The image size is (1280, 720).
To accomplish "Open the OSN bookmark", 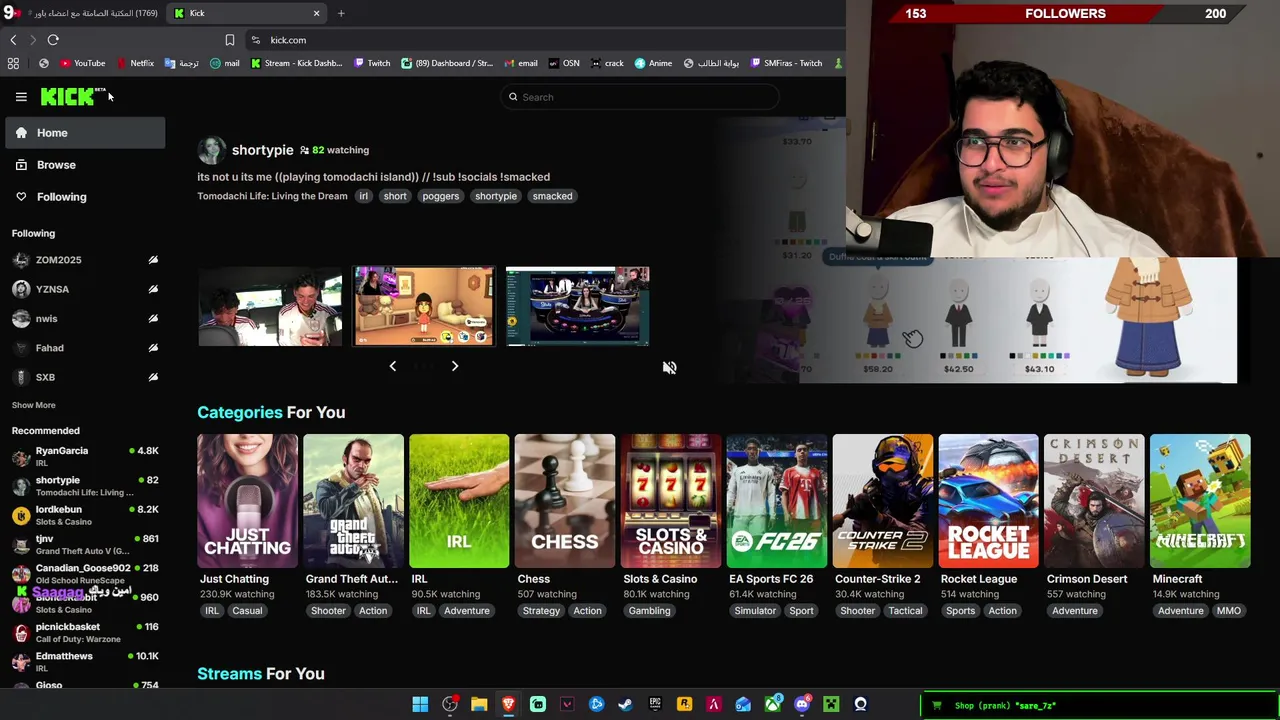I will pyautogui.click(x=564, y=63).
